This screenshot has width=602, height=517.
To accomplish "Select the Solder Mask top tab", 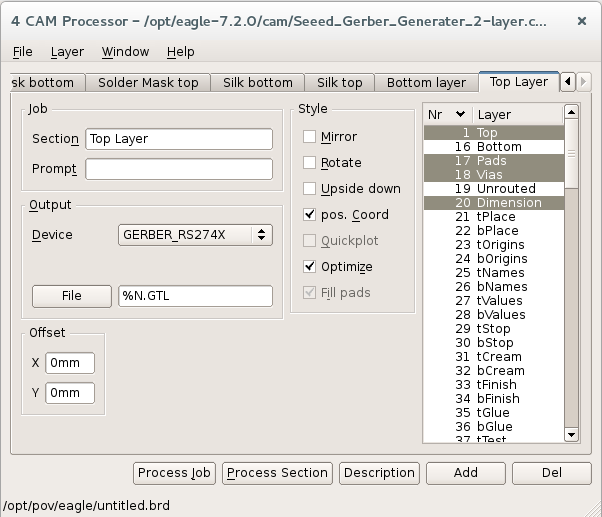I will click(x=148, y=83).
